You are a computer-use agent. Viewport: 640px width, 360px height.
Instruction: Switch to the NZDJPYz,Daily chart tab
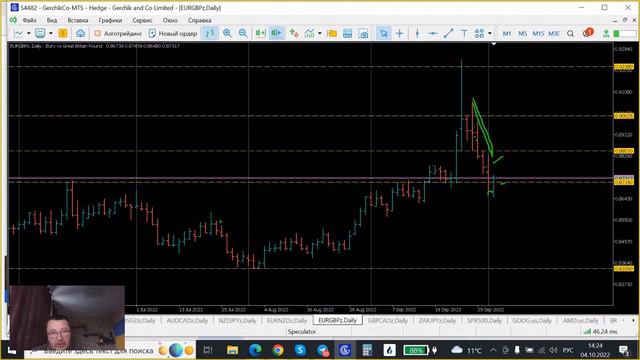click(237, 320)
